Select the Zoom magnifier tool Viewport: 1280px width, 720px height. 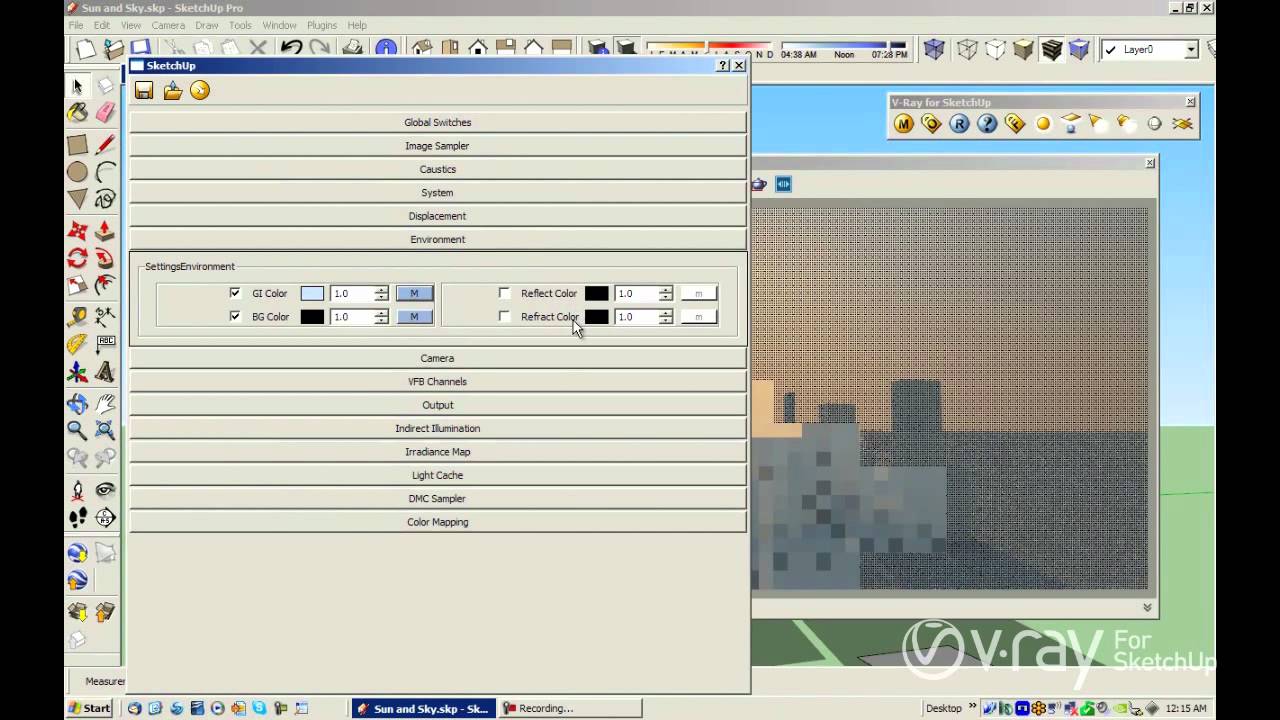coord(77,431)
